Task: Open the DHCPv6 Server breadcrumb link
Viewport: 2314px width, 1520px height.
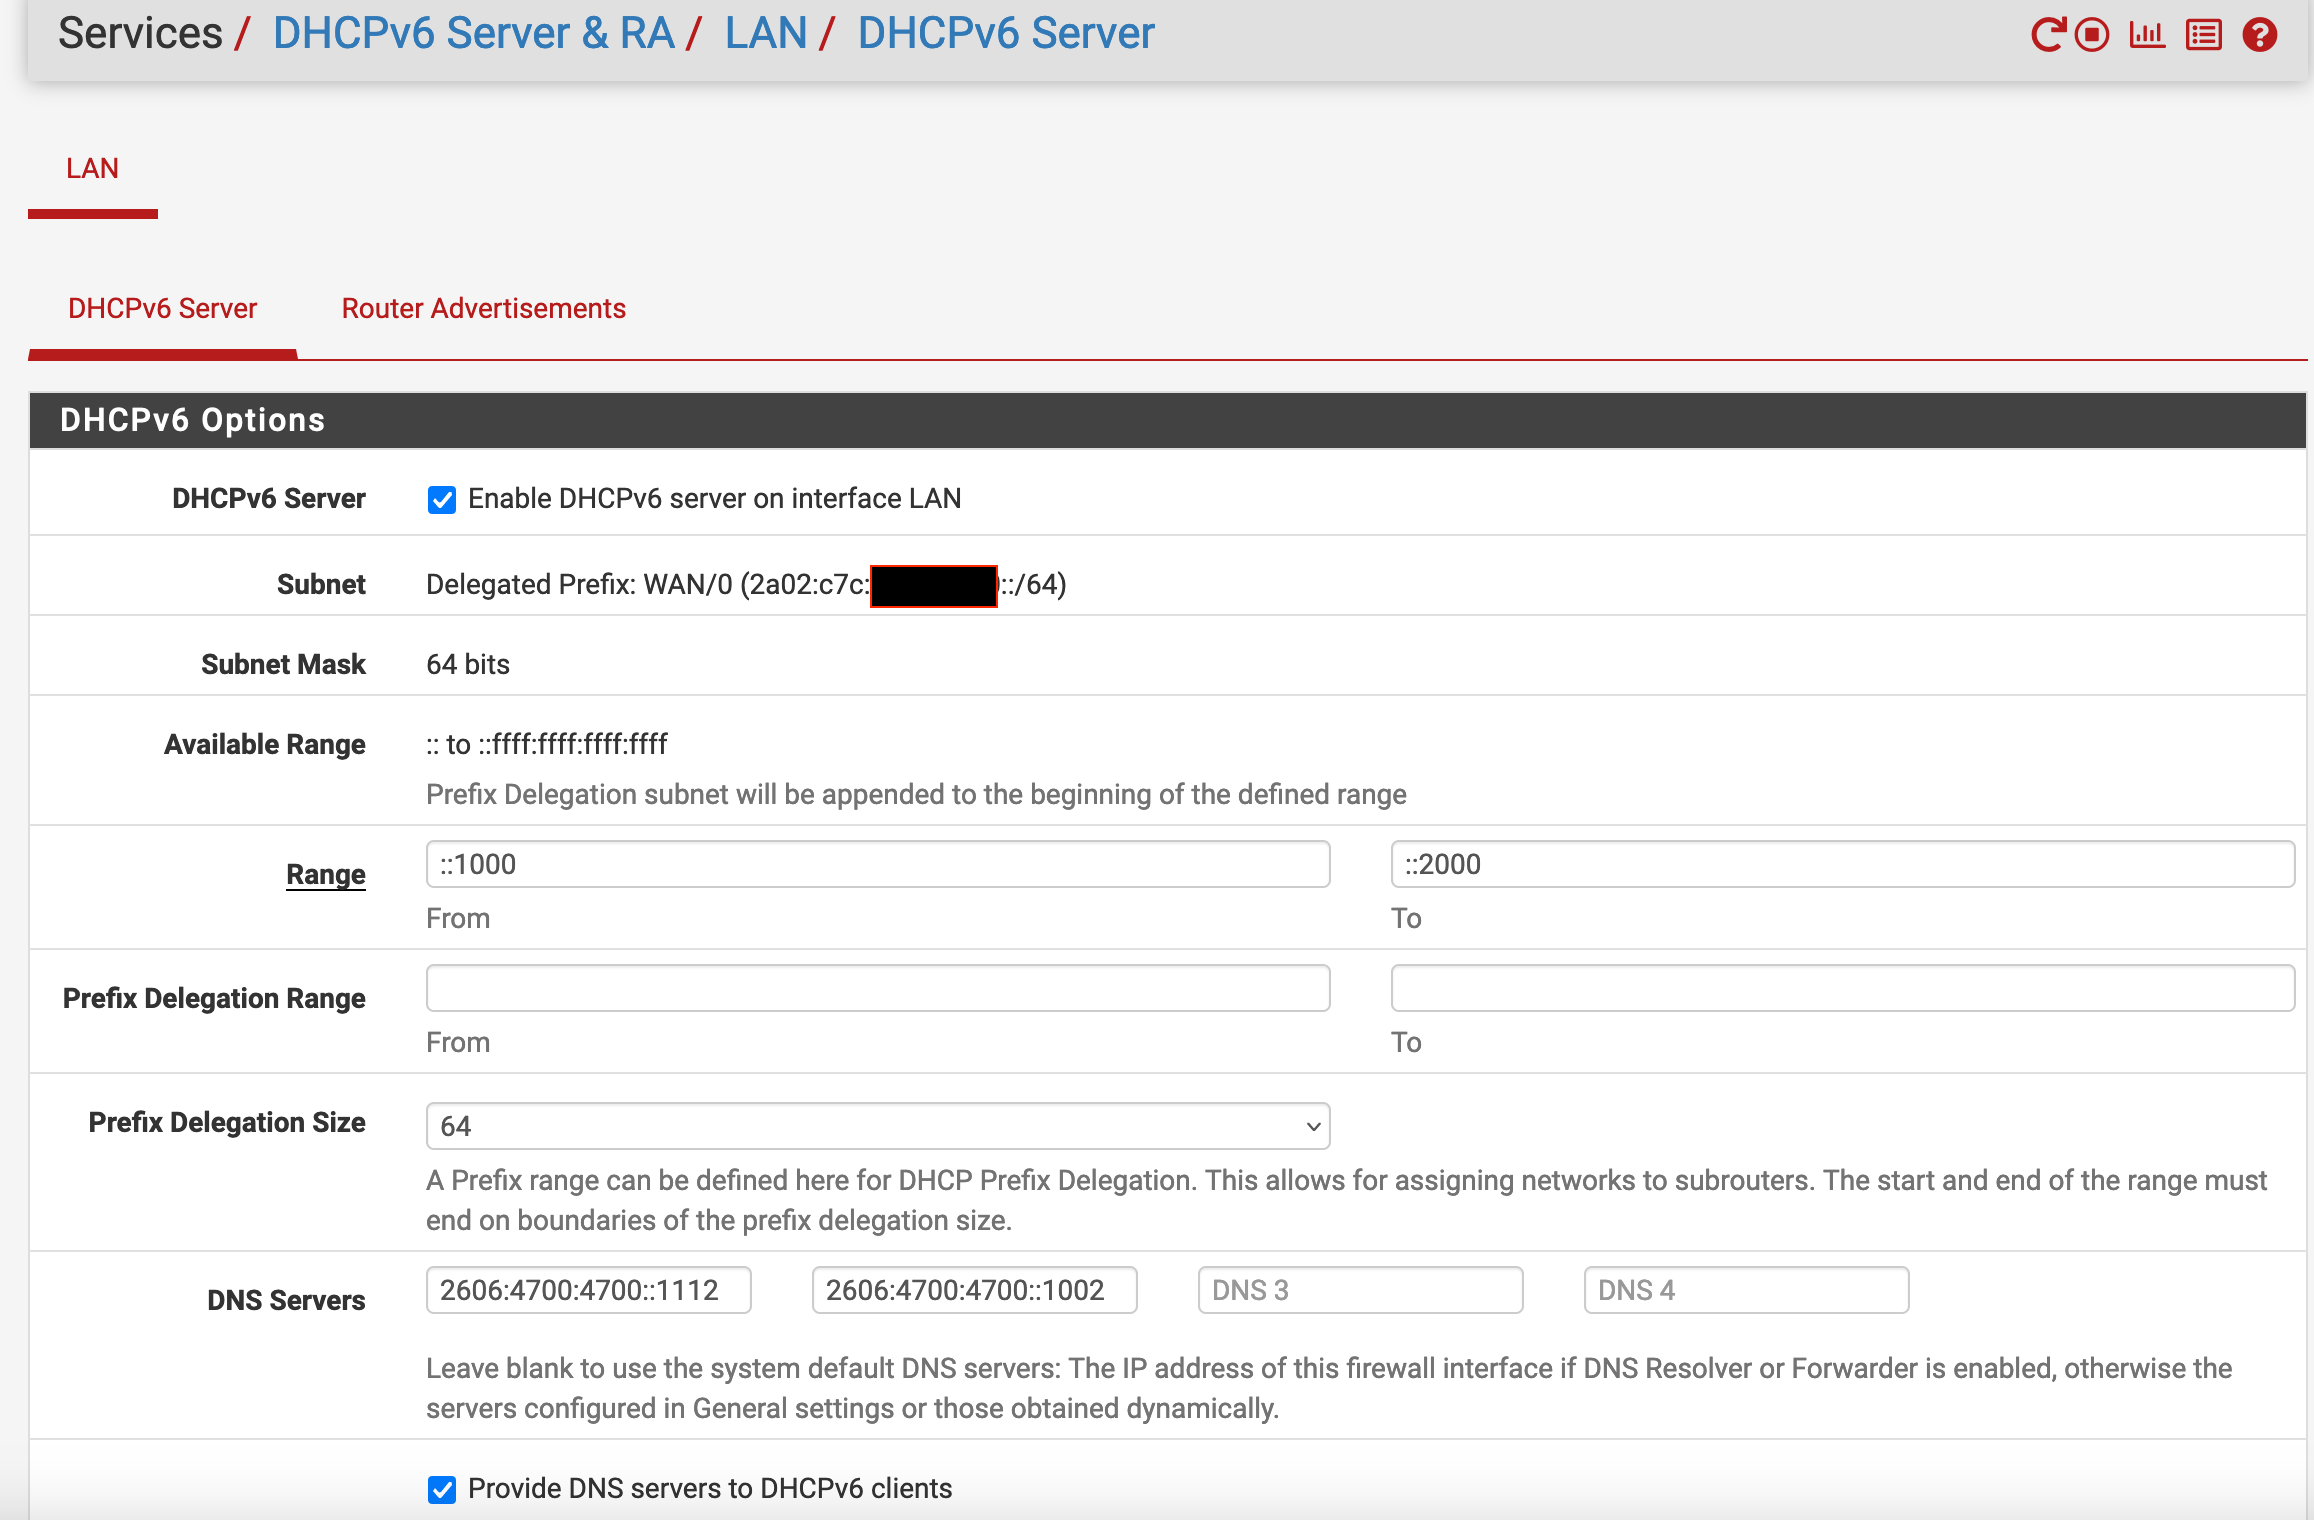Action: pyautogui.click(x=1006, y=33)
